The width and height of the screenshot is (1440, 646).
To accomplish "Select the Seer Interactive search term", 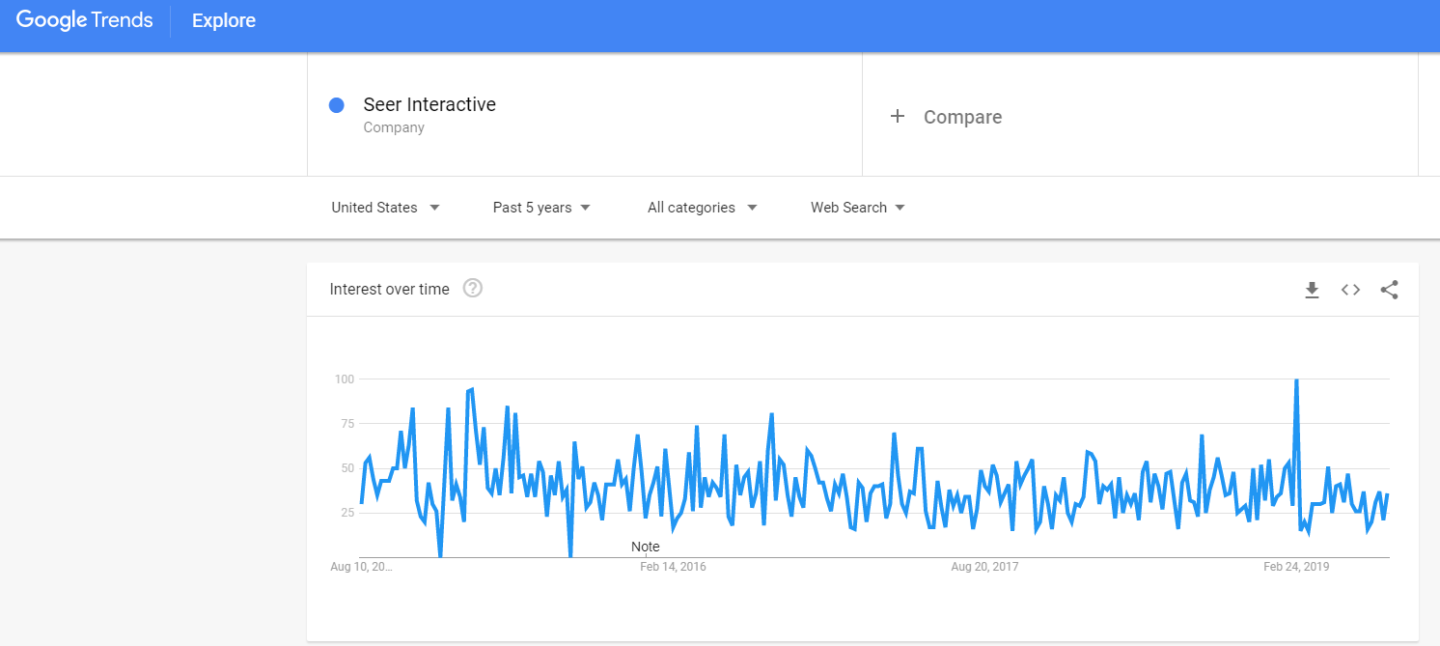I will (429, 105).
